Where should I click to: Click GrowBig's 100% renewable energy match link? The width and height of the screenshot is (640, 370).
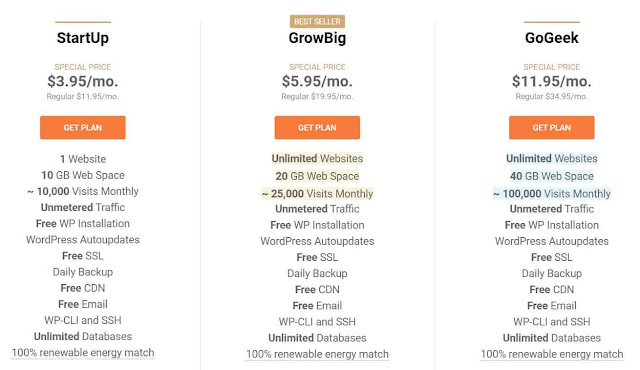[317, 354]
